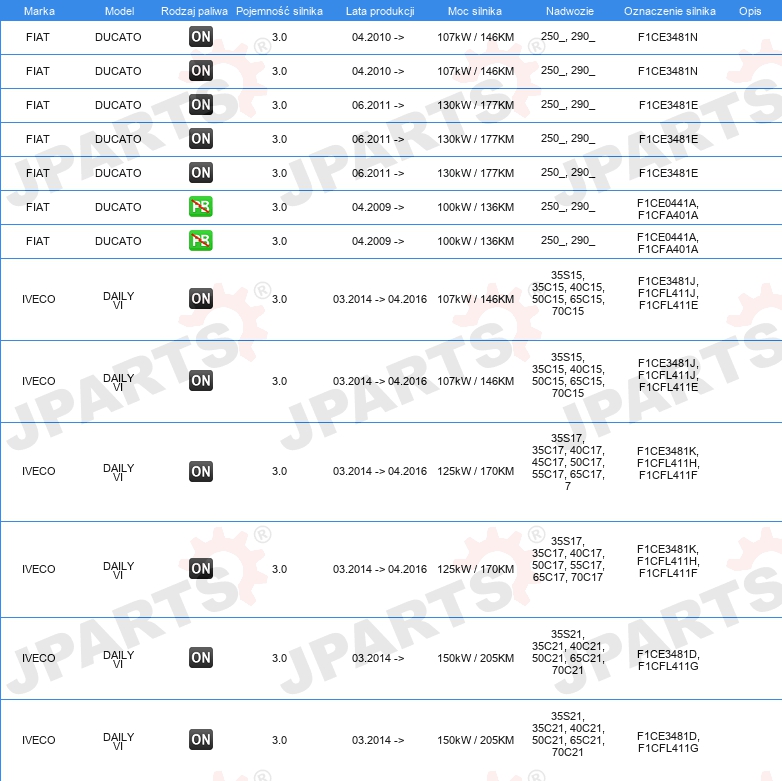Screen dimensions: 782x781
Task: Click 04.2009 -> in the first 100kW/136KM row
Action: coord(378,207)
